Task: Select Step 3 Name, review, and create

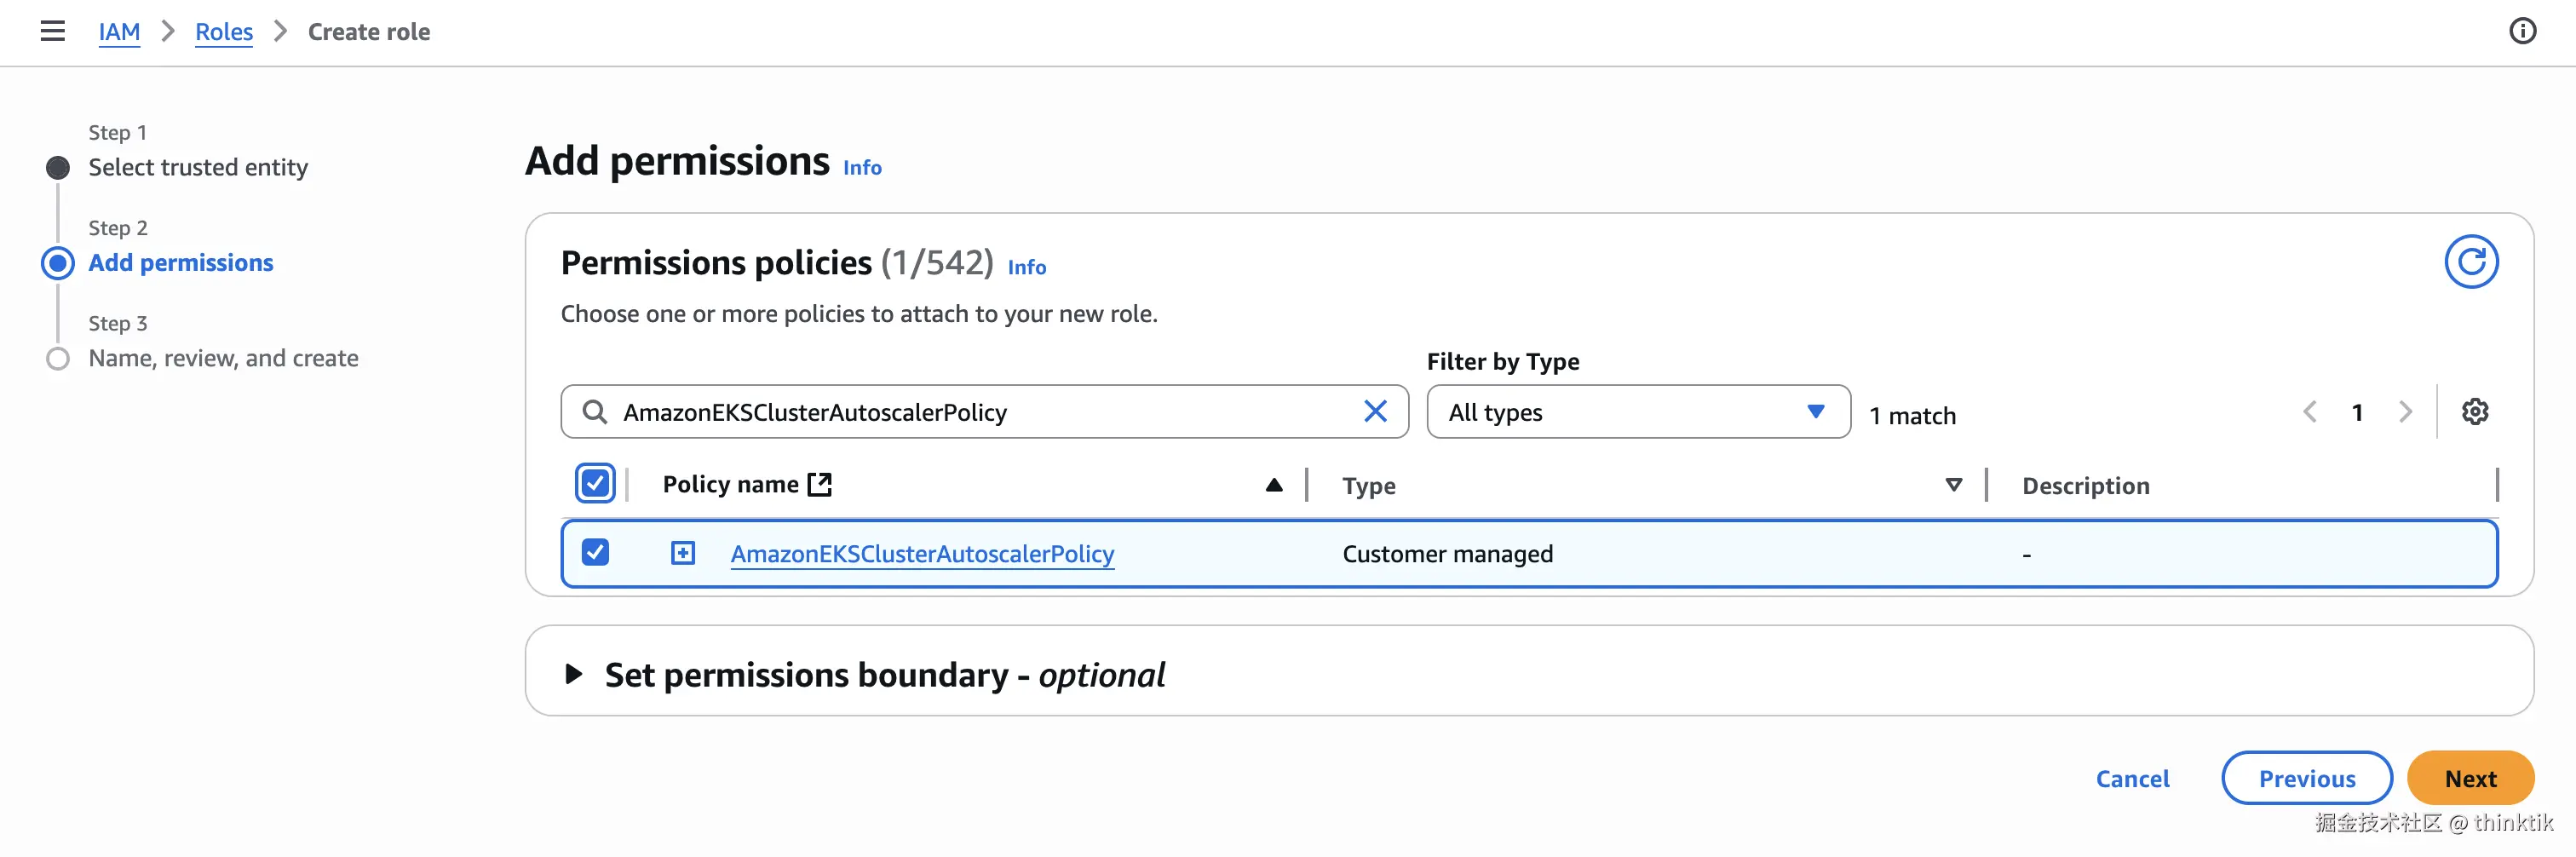Action: [x=223, y=358]
